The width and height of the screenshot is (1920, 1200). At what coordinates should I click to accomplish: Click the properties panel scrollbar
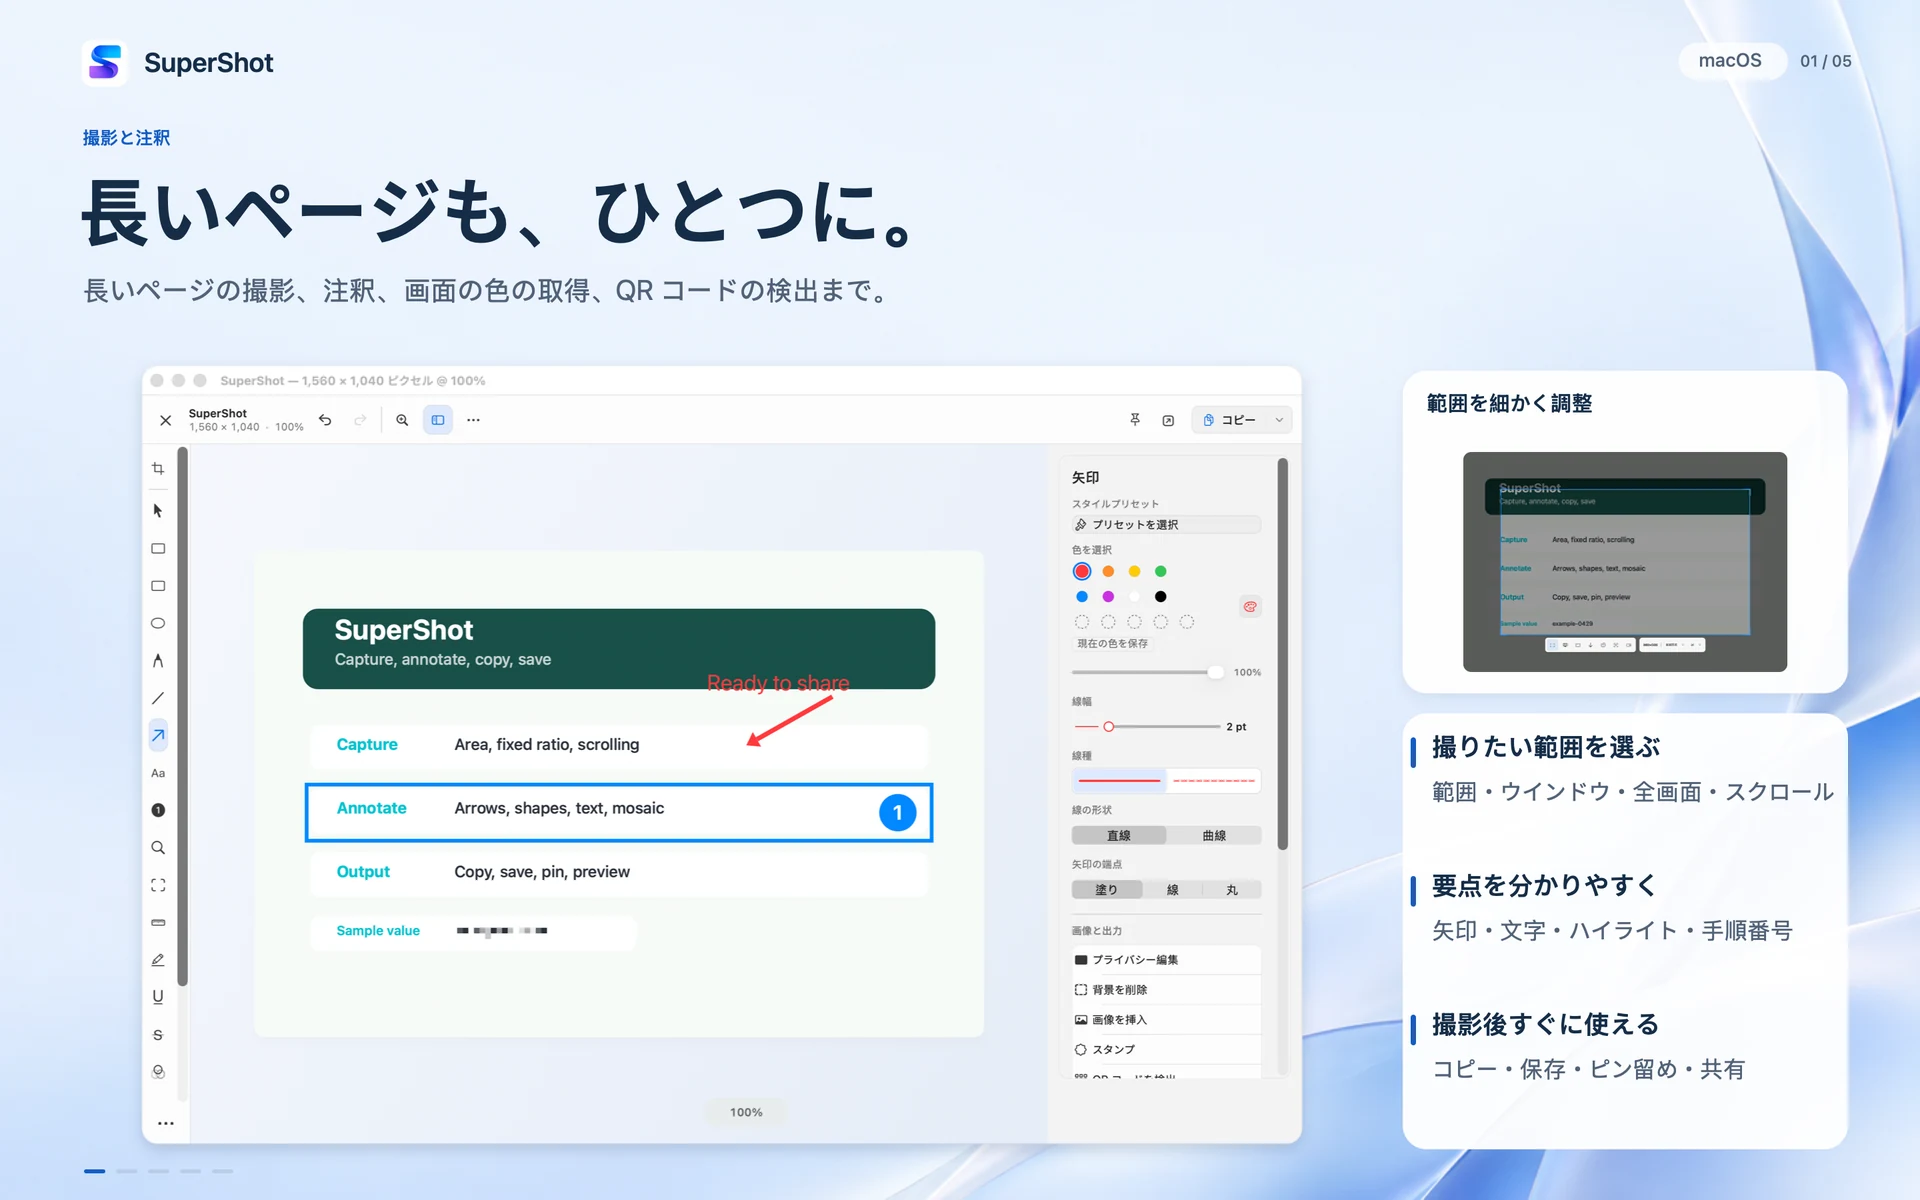[1282, 654]
